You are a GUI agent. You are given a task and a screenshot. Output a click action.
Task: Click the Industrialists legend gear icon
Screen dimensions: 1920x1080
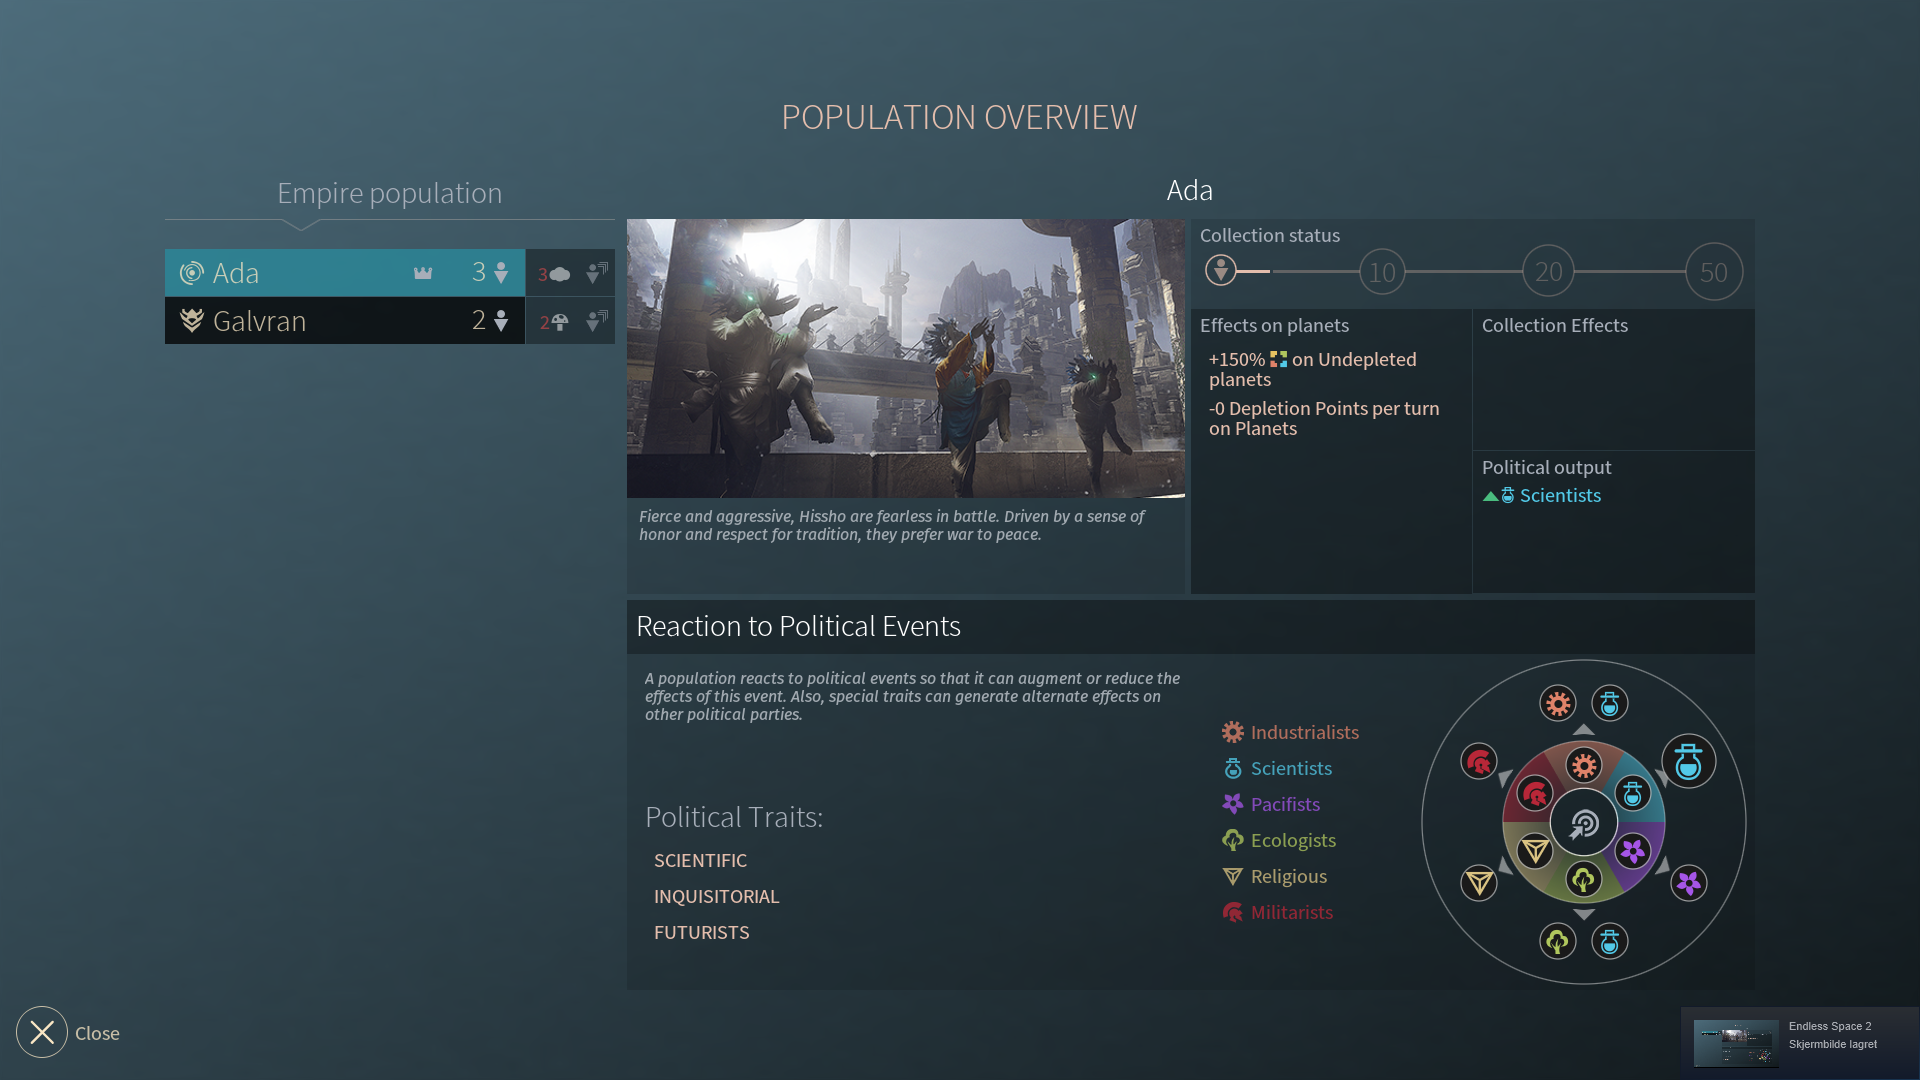point(1233,733)
